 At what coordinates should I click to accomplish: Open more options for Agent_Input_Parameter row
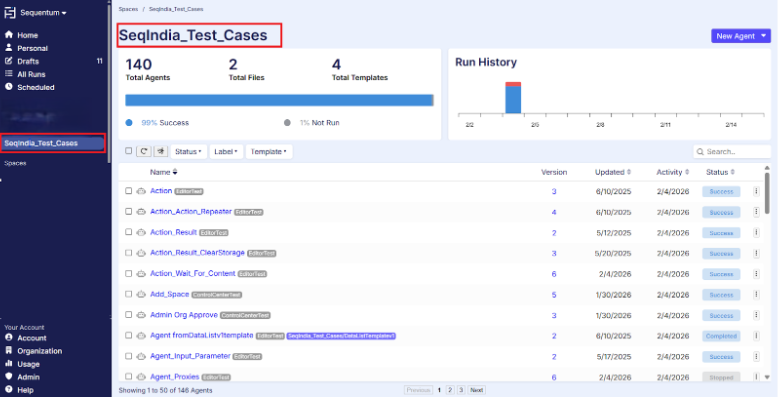point(756,356)
